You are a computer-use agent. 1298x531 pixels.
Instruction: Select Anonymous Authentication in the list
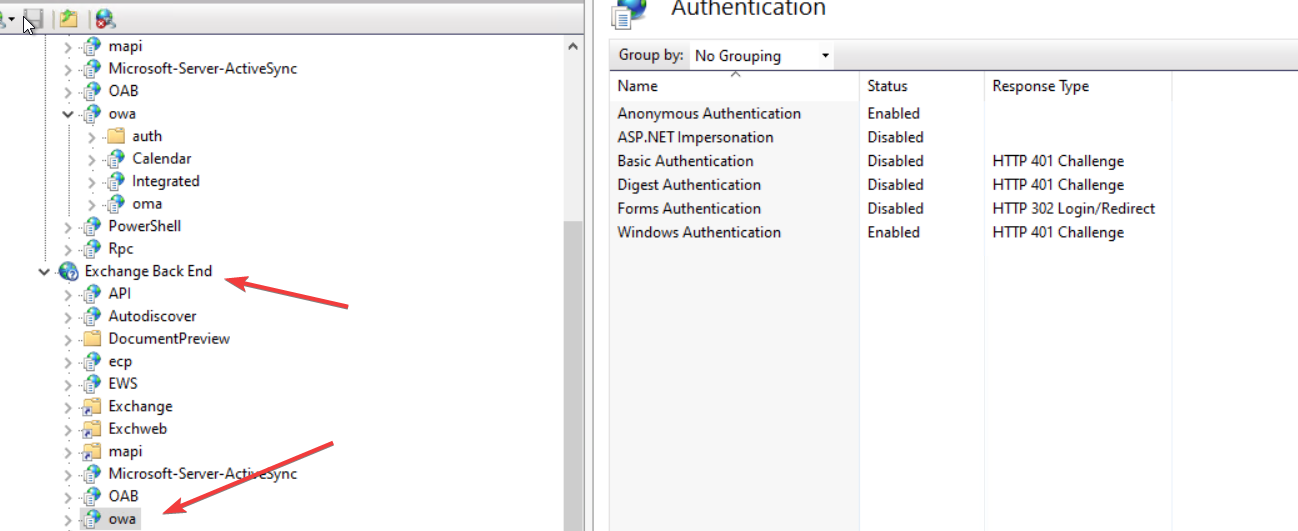(x=709, y=113)
